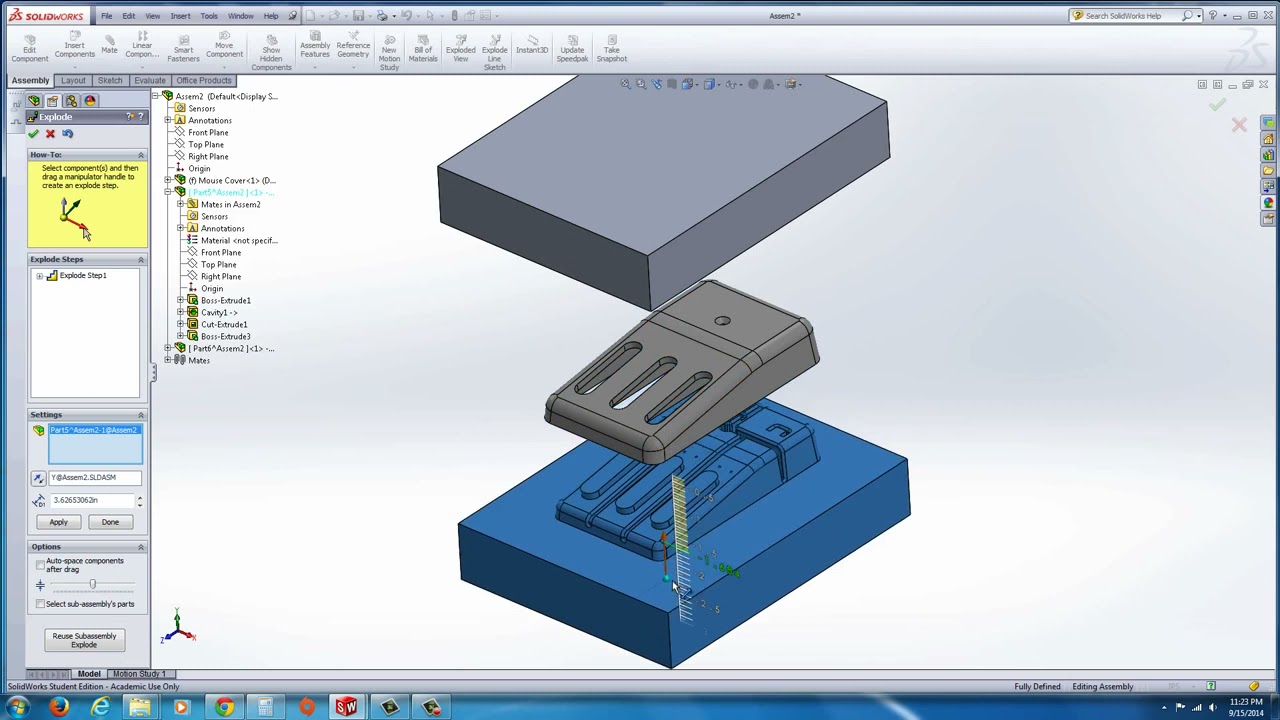The image size is (1280, 720).
Task: Collapse the Settings section
Action: pyautogui.click(x=140, y=415)
